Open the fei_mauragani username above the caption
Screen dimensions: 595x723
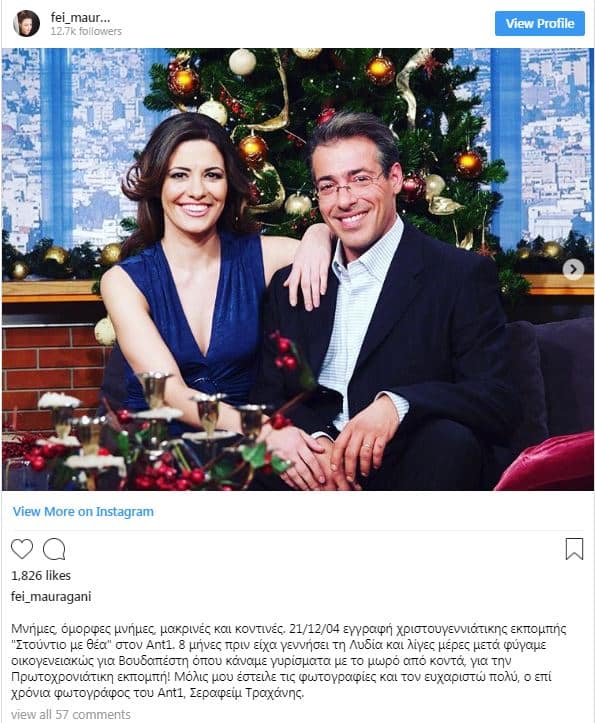coord(51,596)
